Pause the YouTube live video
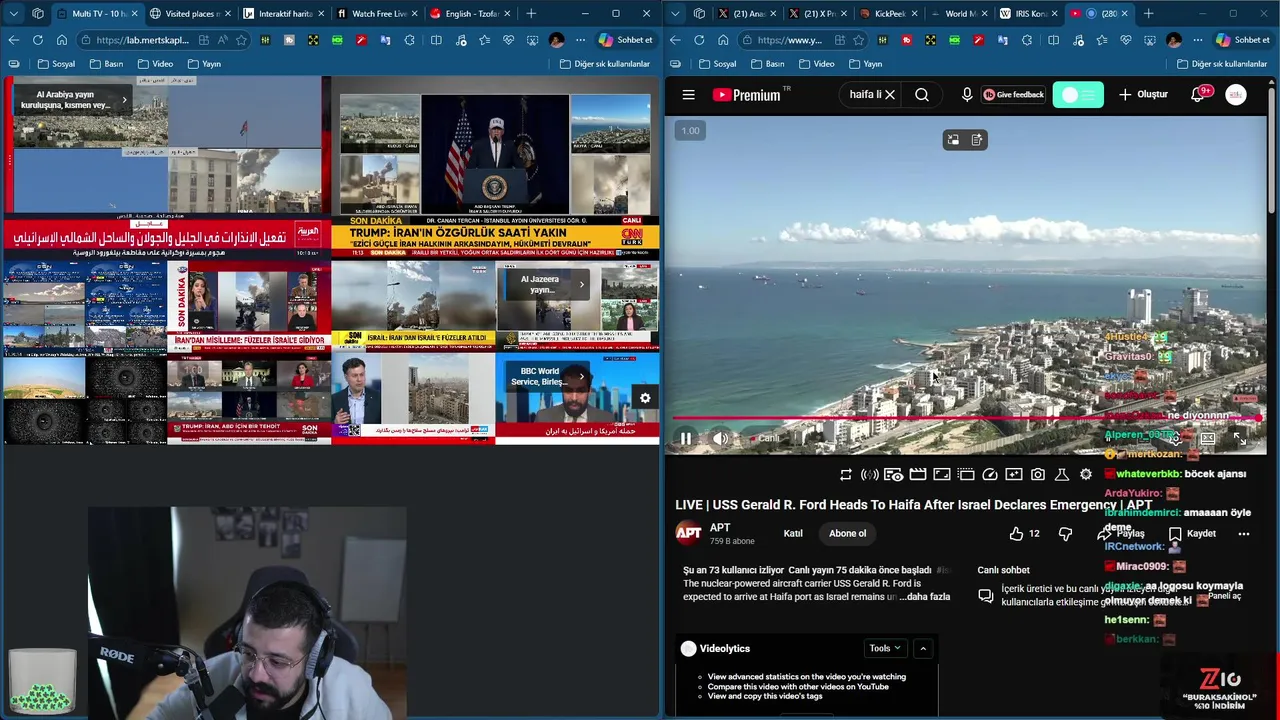The image size is (1280, 720). click(x=686, y=438)
